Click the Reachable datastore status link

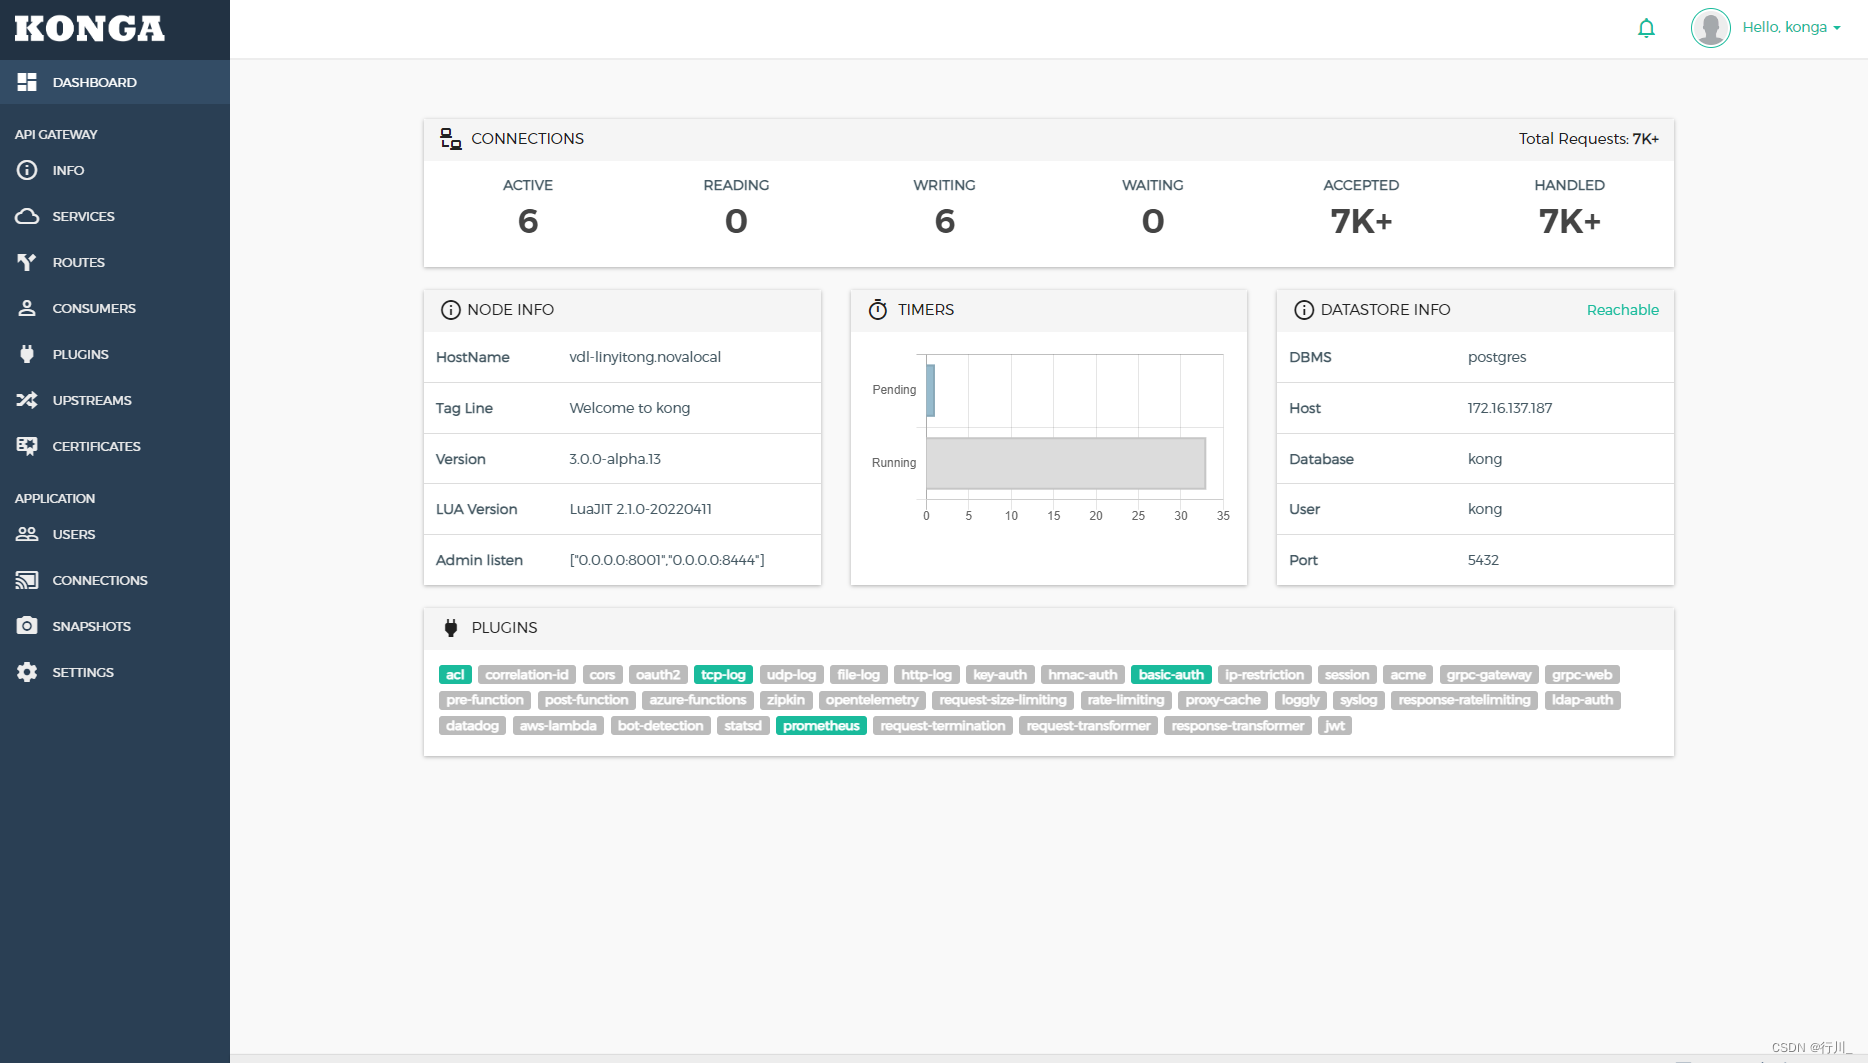(1622, 310)
